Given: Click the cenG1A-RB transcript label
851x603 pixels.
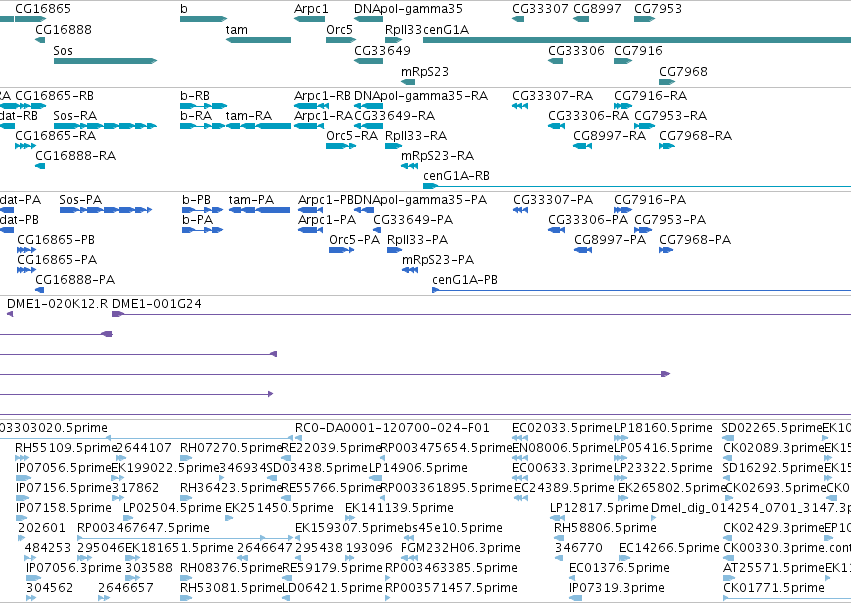Looking at the screenshot, I should [x=456, y=176].
